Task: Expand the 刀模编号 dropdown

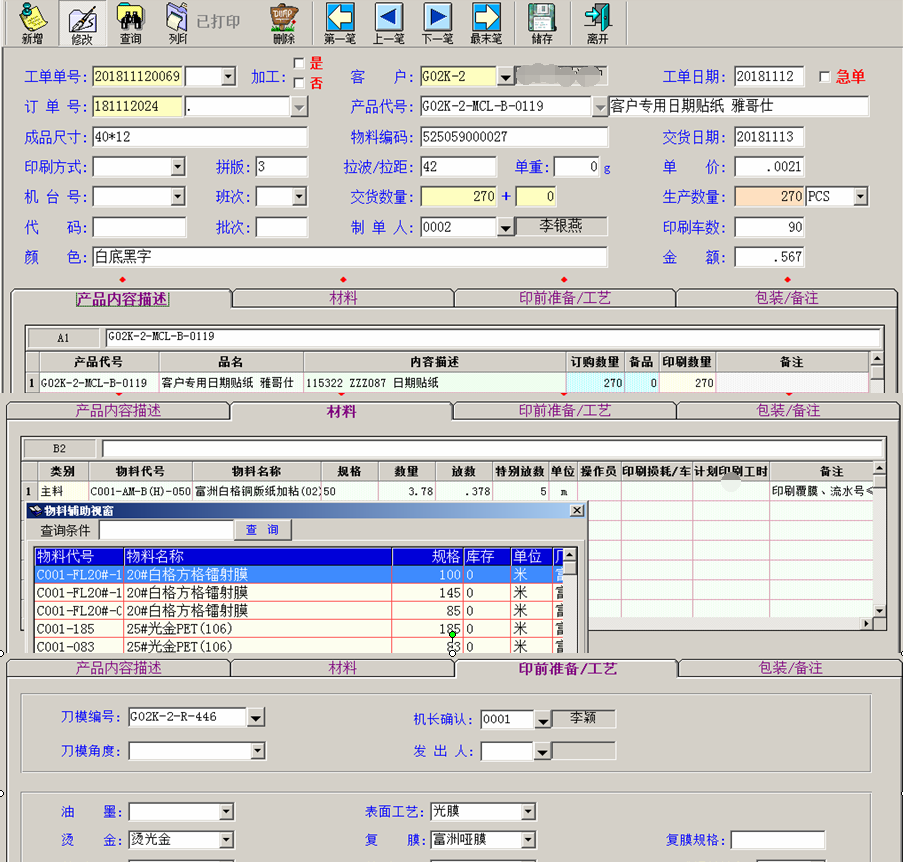Action: coord(256,717)
